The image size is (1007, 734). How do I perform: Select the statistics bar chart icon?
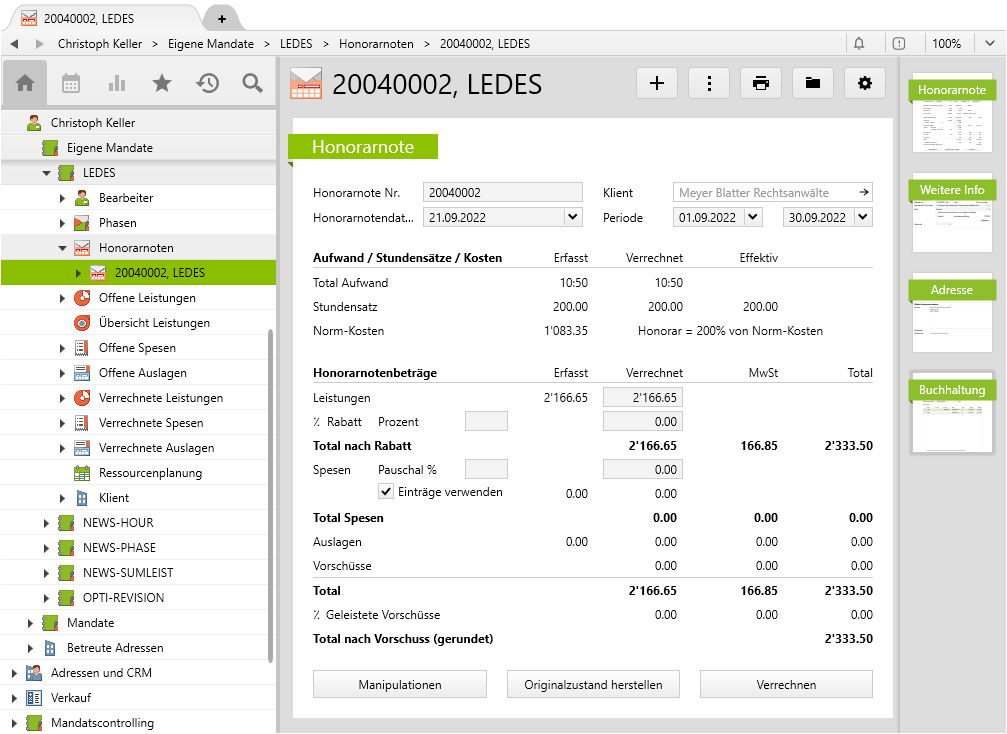(116, 83)
